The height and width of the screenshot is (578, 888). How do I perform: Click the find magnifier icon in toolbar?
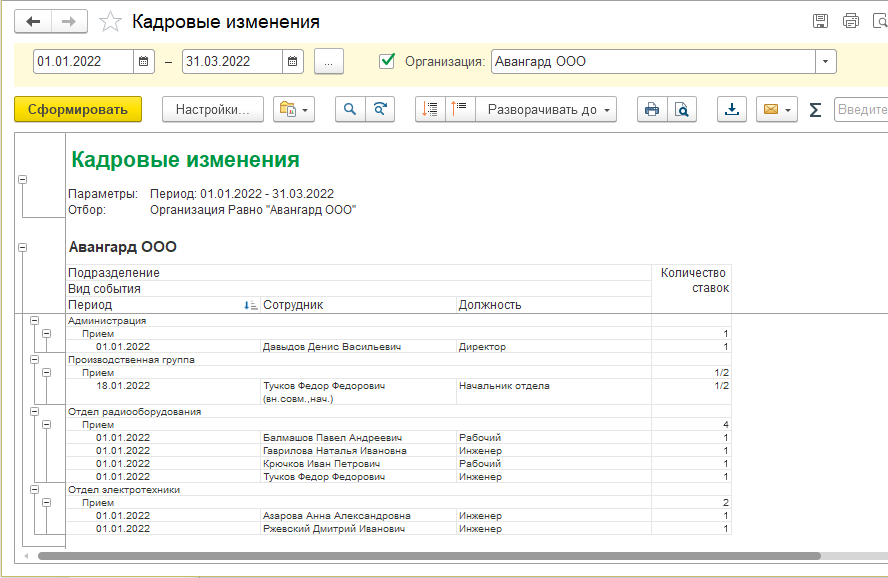click(x=350, y=109)
